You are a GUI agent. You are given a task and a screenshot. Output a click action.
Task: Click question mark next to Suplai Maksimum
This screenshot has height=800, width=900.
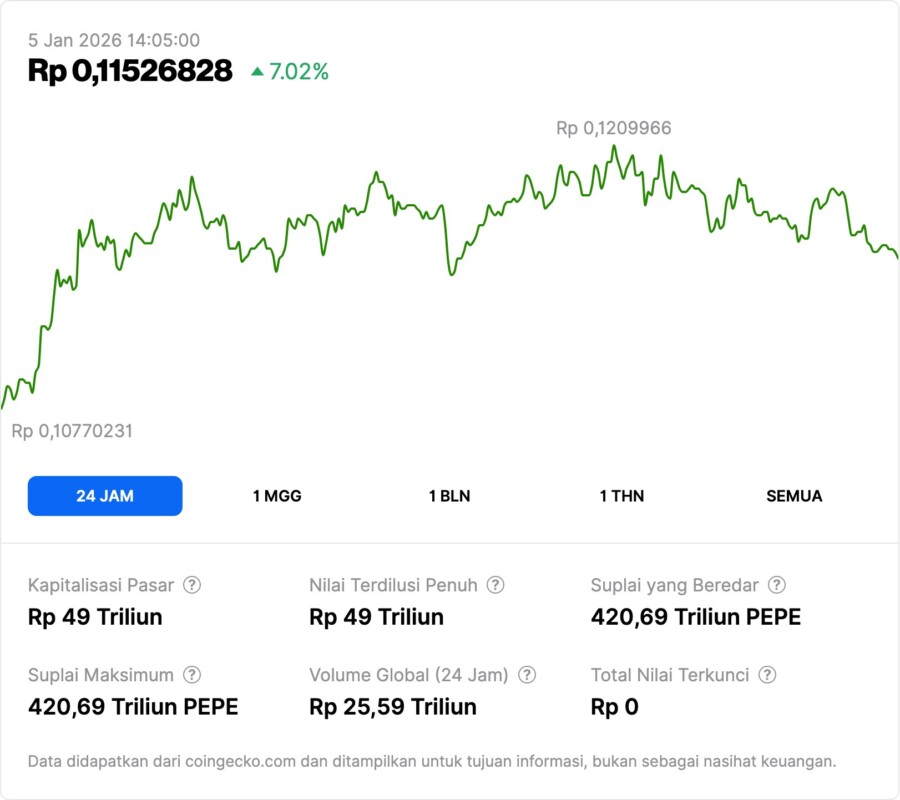[192, 675]
